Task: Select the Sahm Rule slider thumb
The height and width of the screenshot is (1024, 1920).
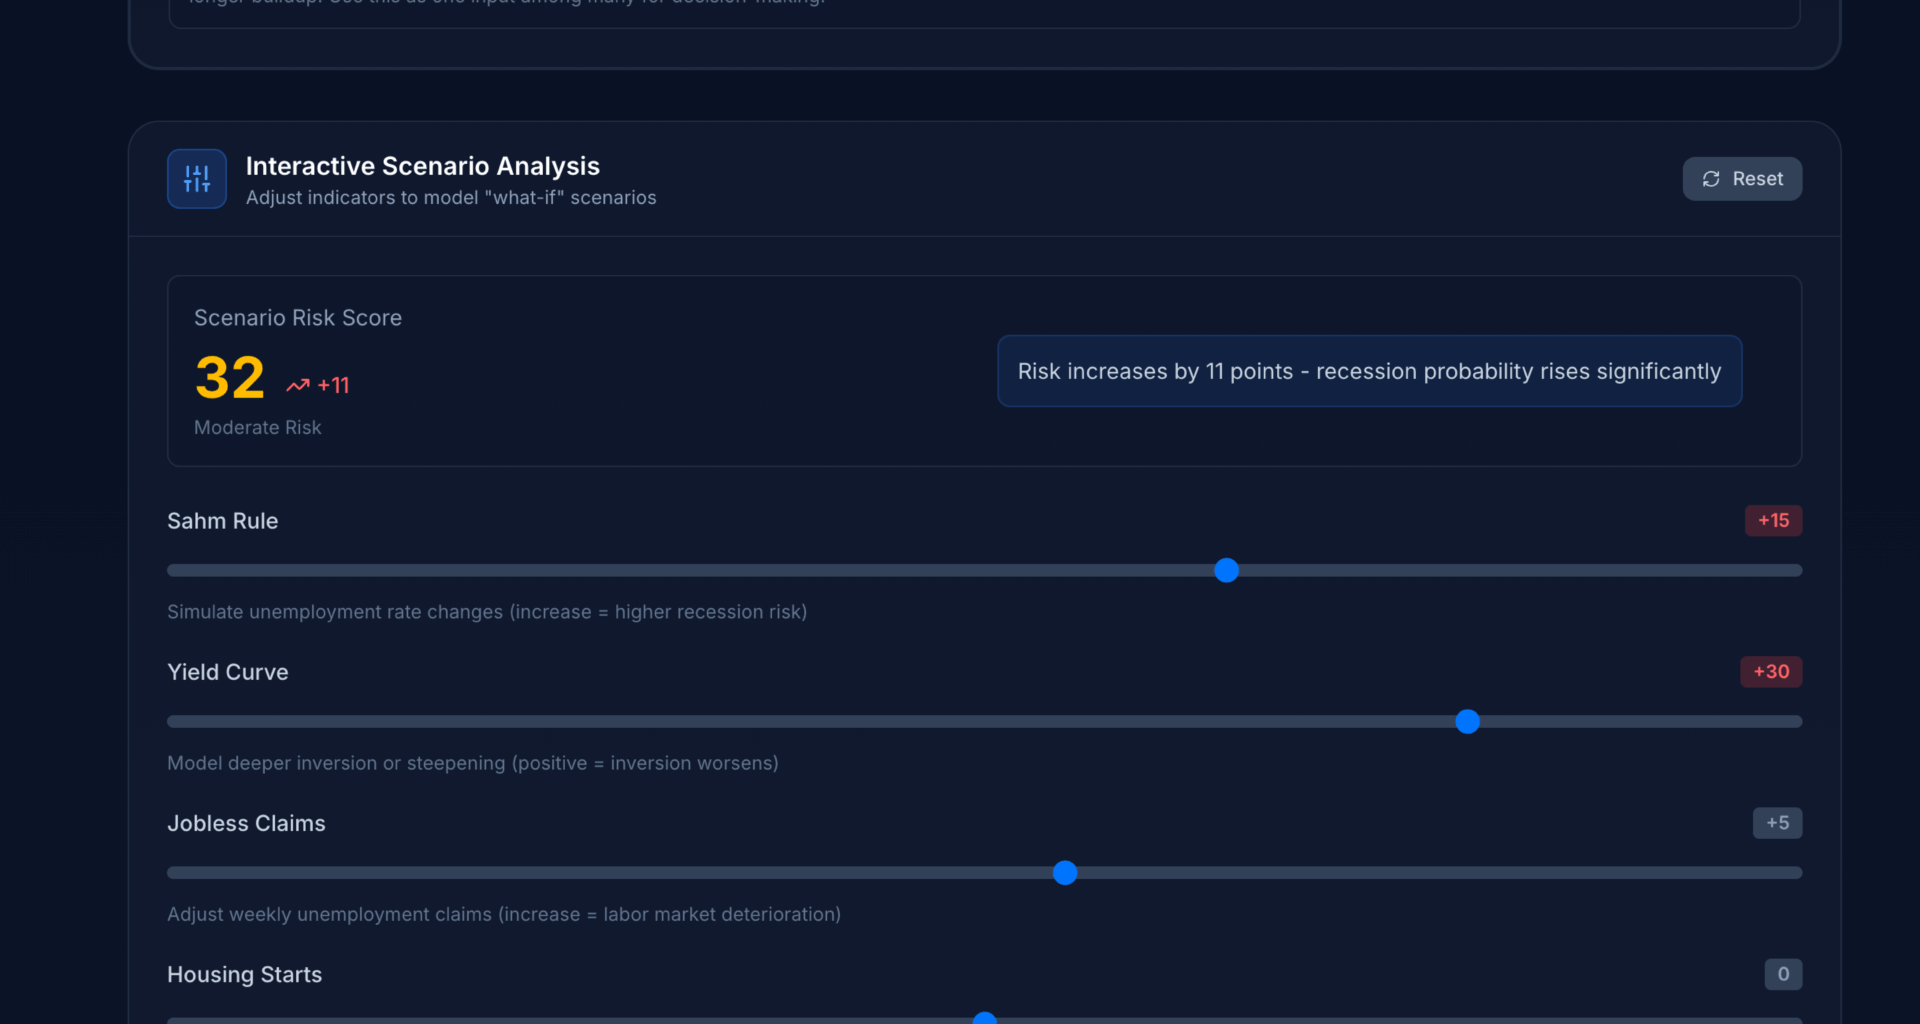Action: [x=1226, y=570]
